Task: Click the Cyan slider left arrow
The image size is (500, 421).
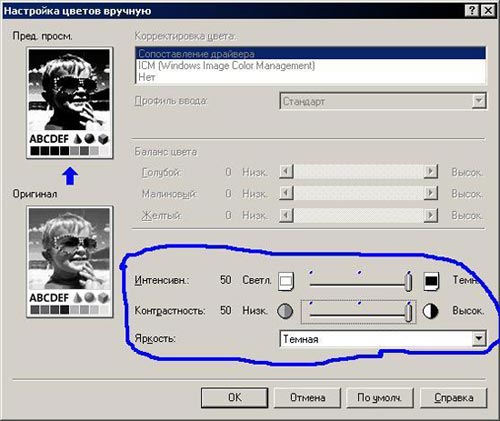Action: [286, 172]
